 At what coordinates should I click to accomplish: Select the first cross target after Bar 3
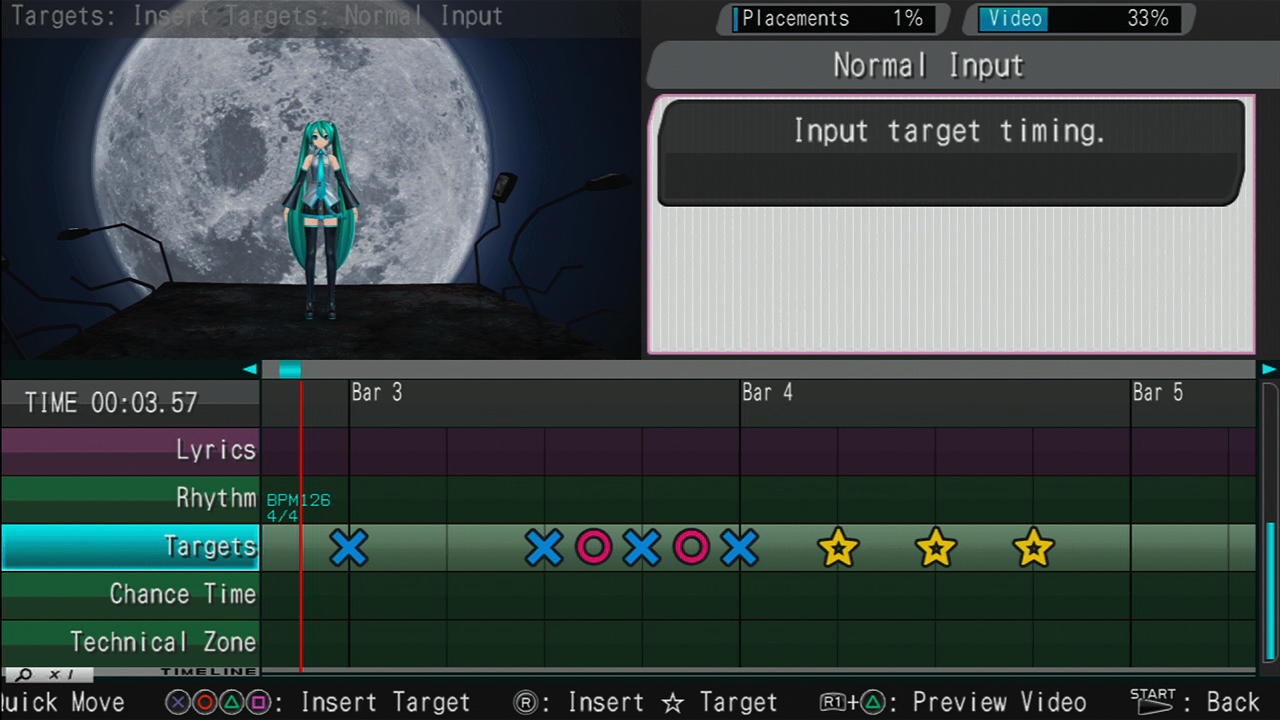pos(544,548)
